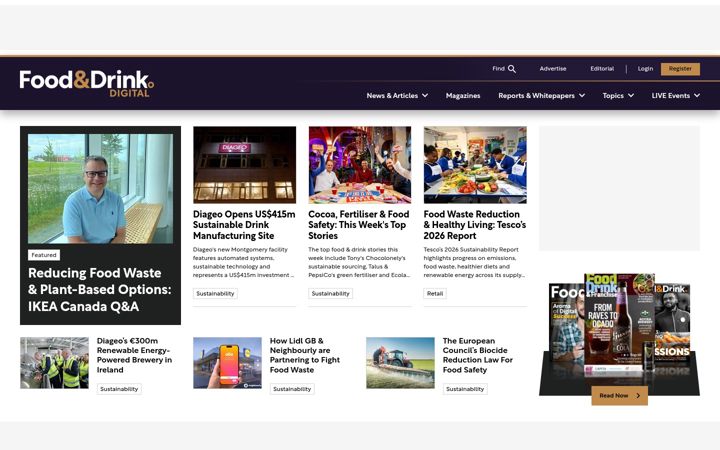
Task: Click the arrow icon on Read Now
Action: (x=638, y=395)
